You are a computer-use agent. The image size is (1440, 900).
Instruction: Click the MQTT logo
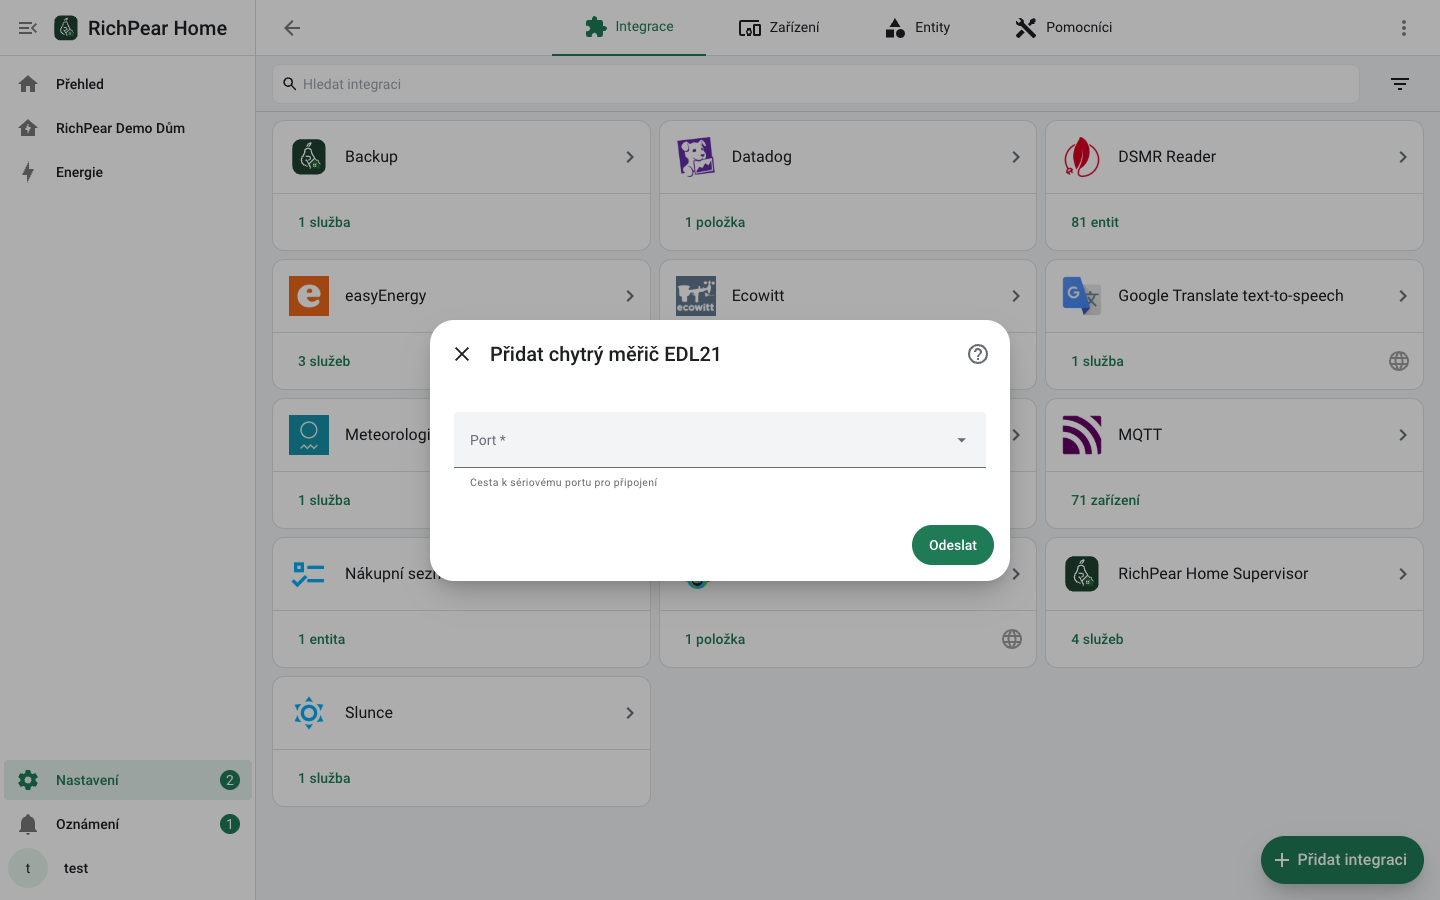click(1082, 435)
